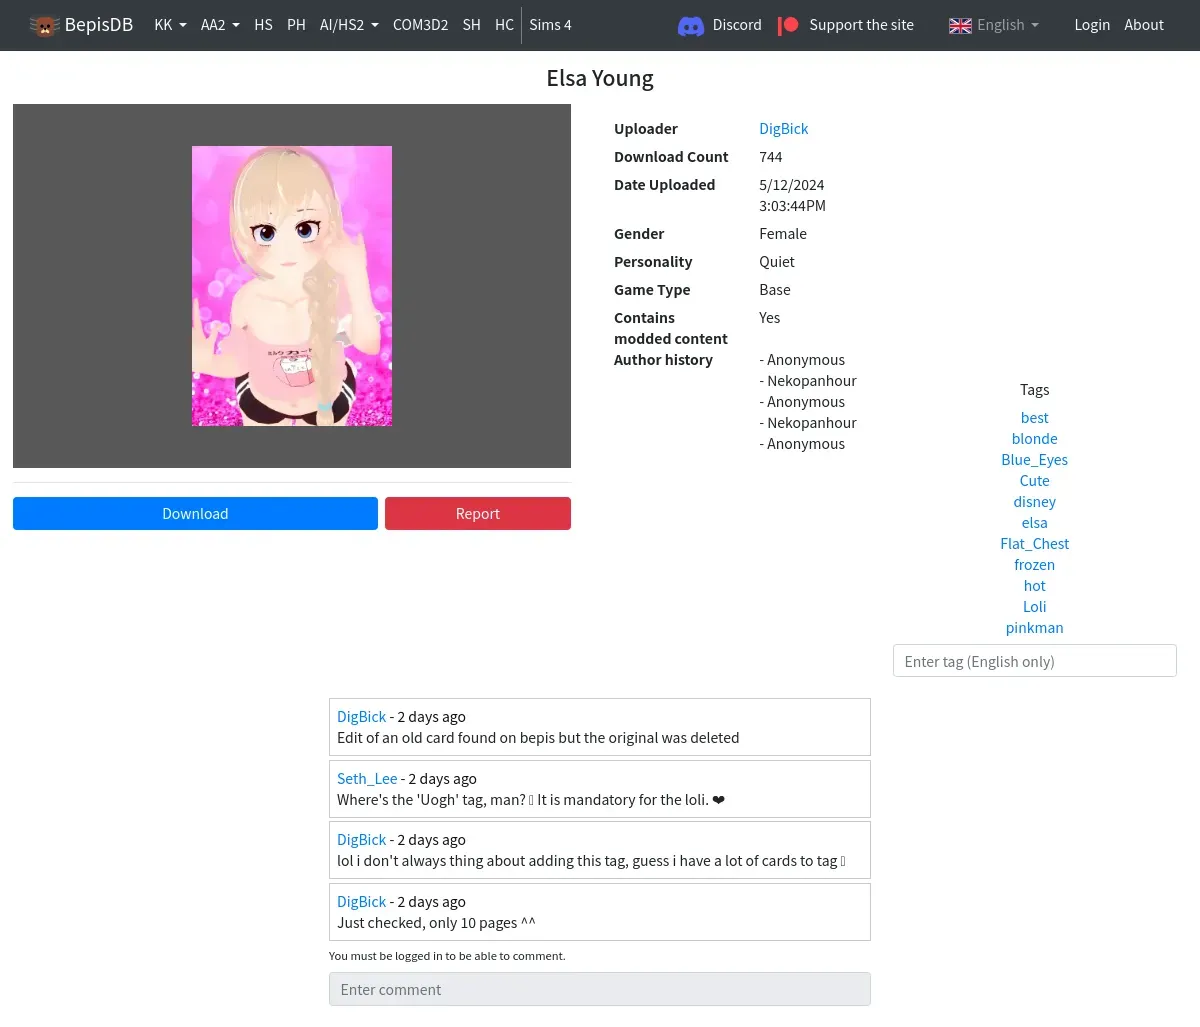
Task: Open DigBick link on 'lol i don't always' comment
Action: tap(361, 840)
